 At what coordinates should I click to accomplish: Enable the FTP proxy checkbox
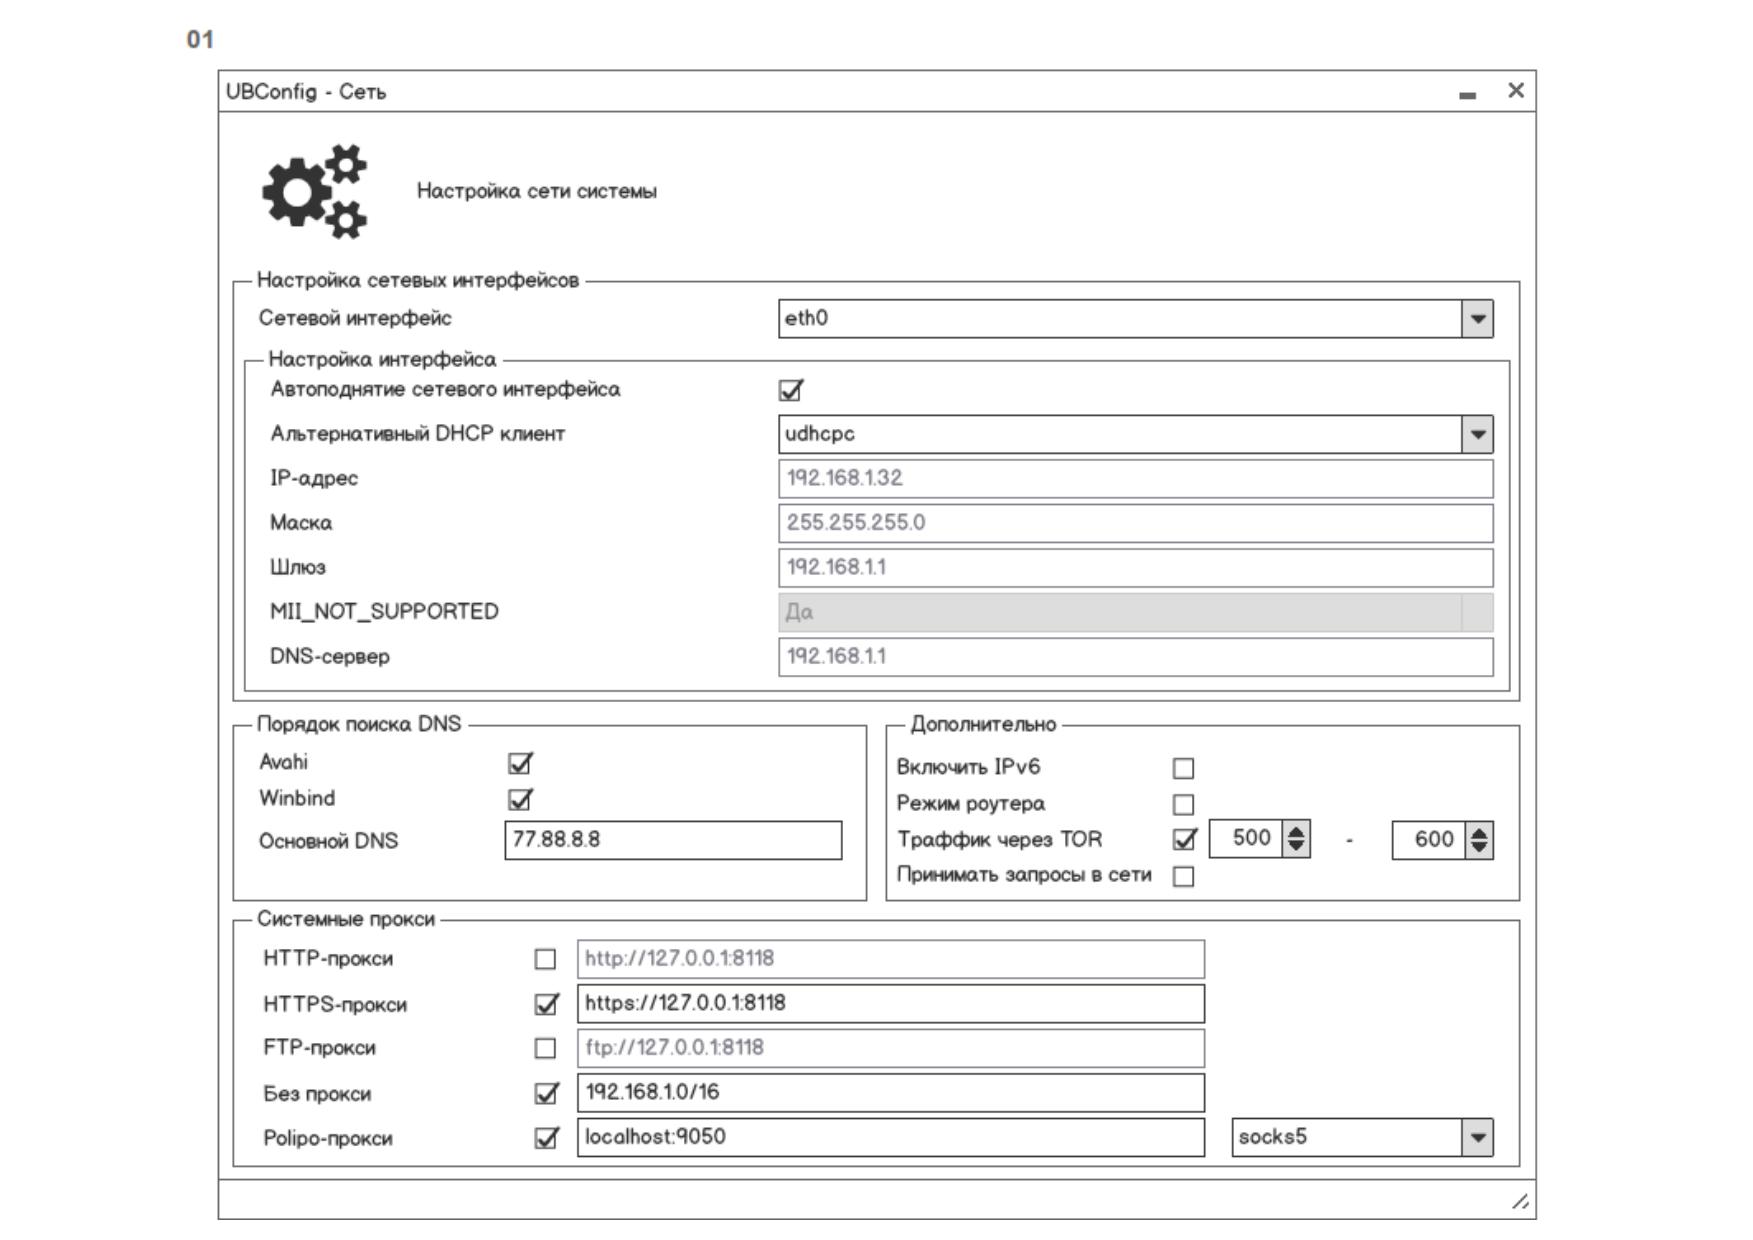click(x=545, y=1048)
